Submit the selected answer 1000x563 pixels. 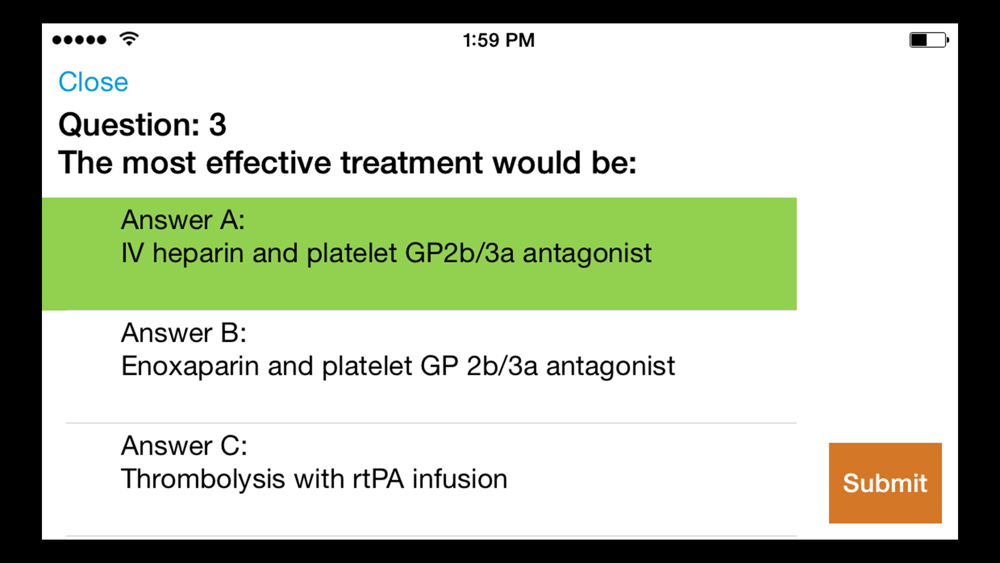pos(885,483)
